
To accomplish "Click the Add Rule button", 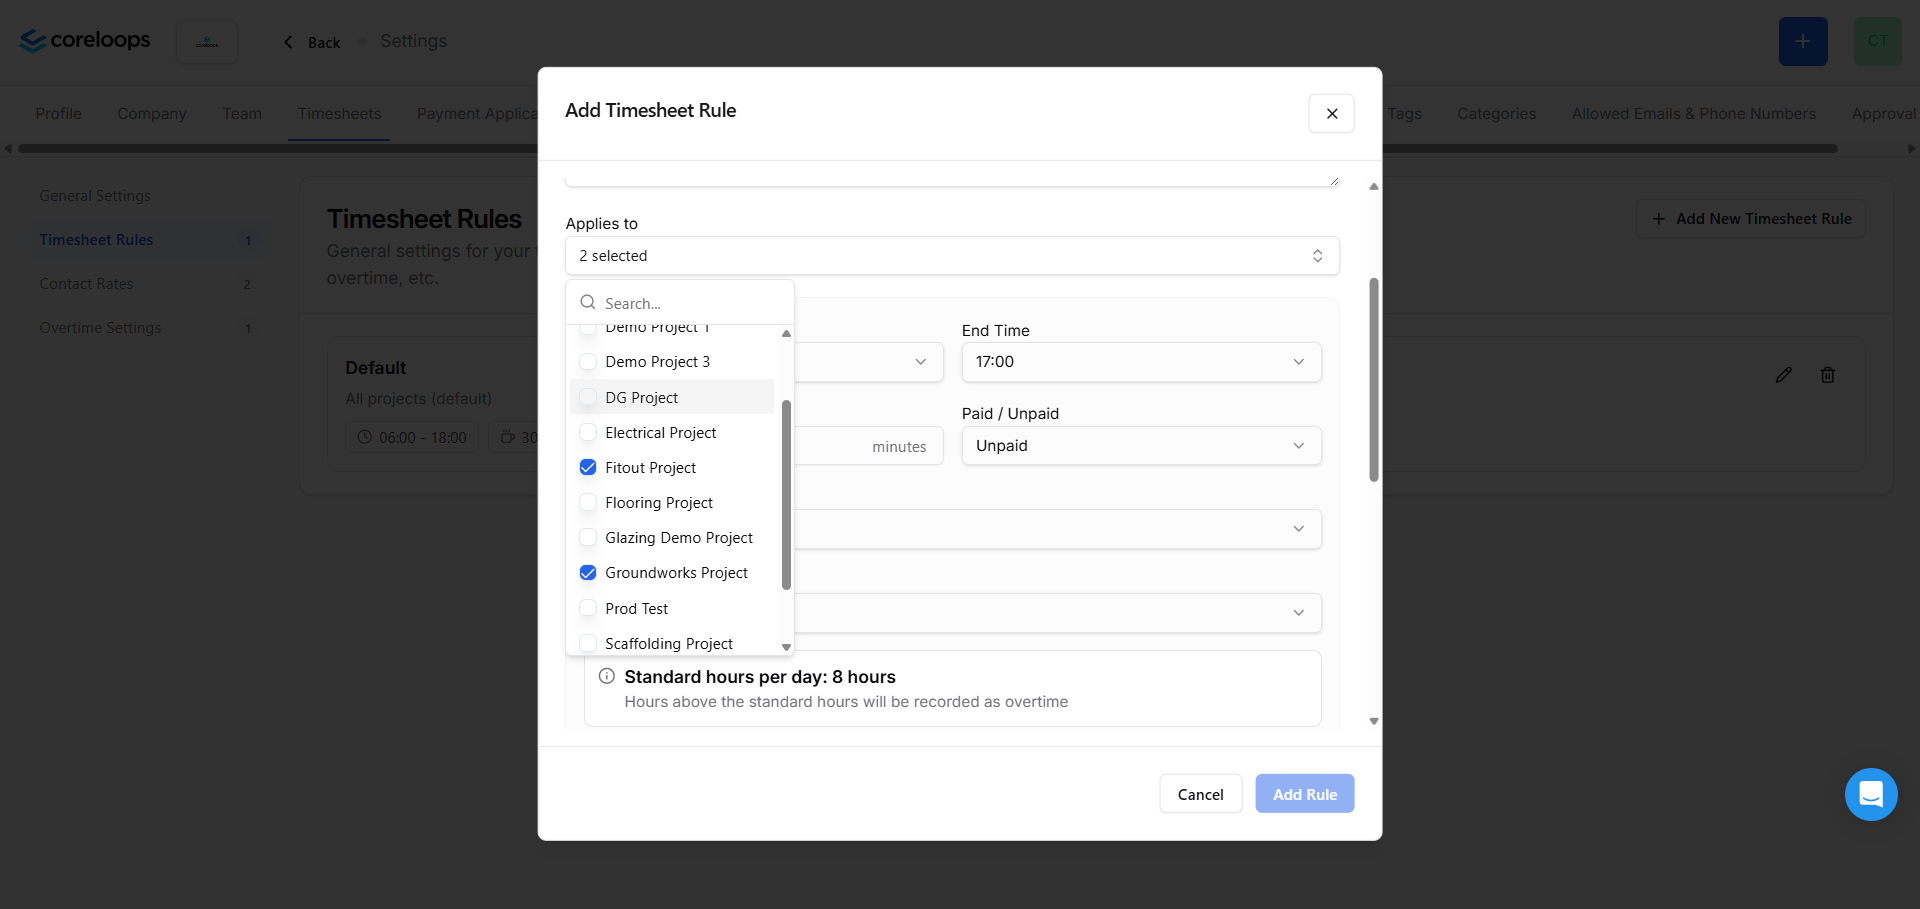I will click(x=1304, y=794).
